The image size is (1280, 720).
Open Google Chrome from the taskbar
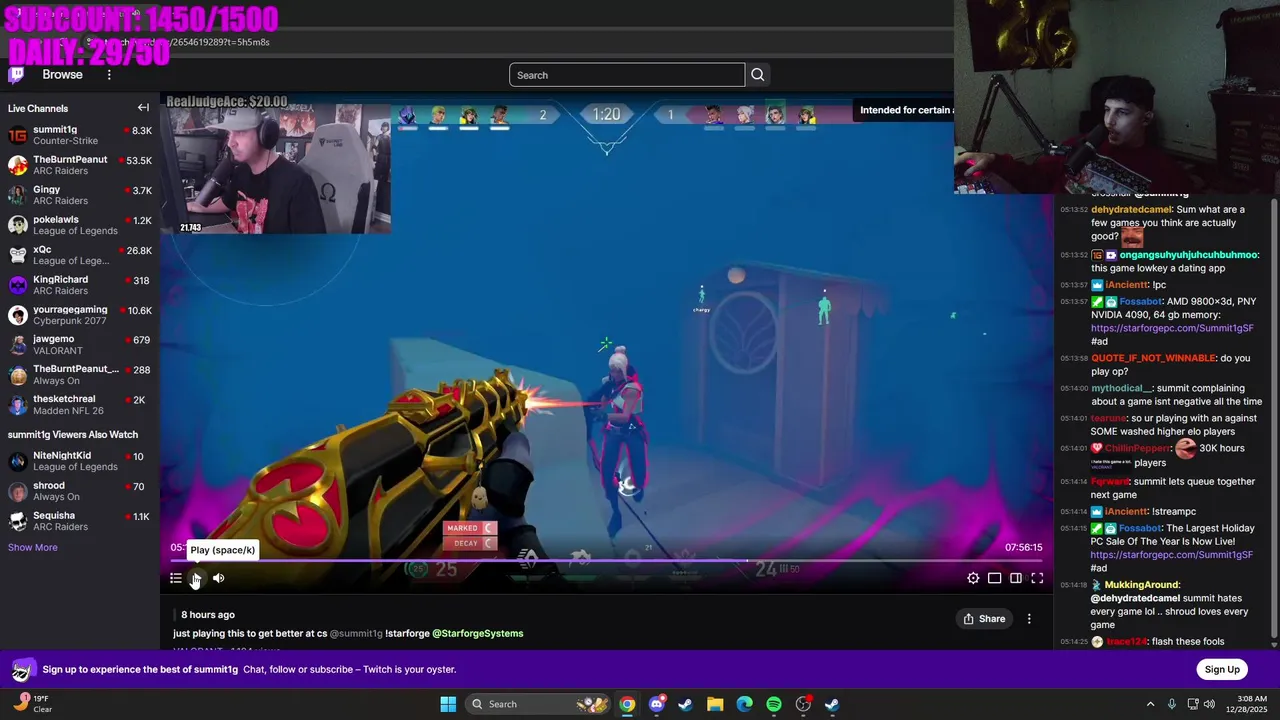coord(627,704)
